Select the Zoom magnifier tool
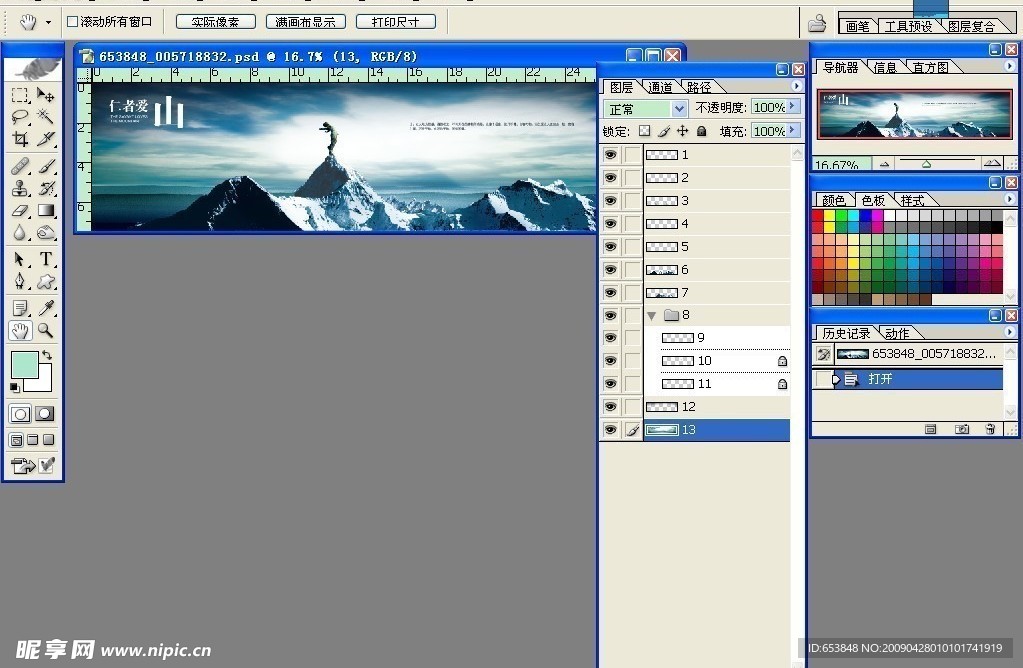The height and width of the screenshot is (668, 1023). [46, 331]
